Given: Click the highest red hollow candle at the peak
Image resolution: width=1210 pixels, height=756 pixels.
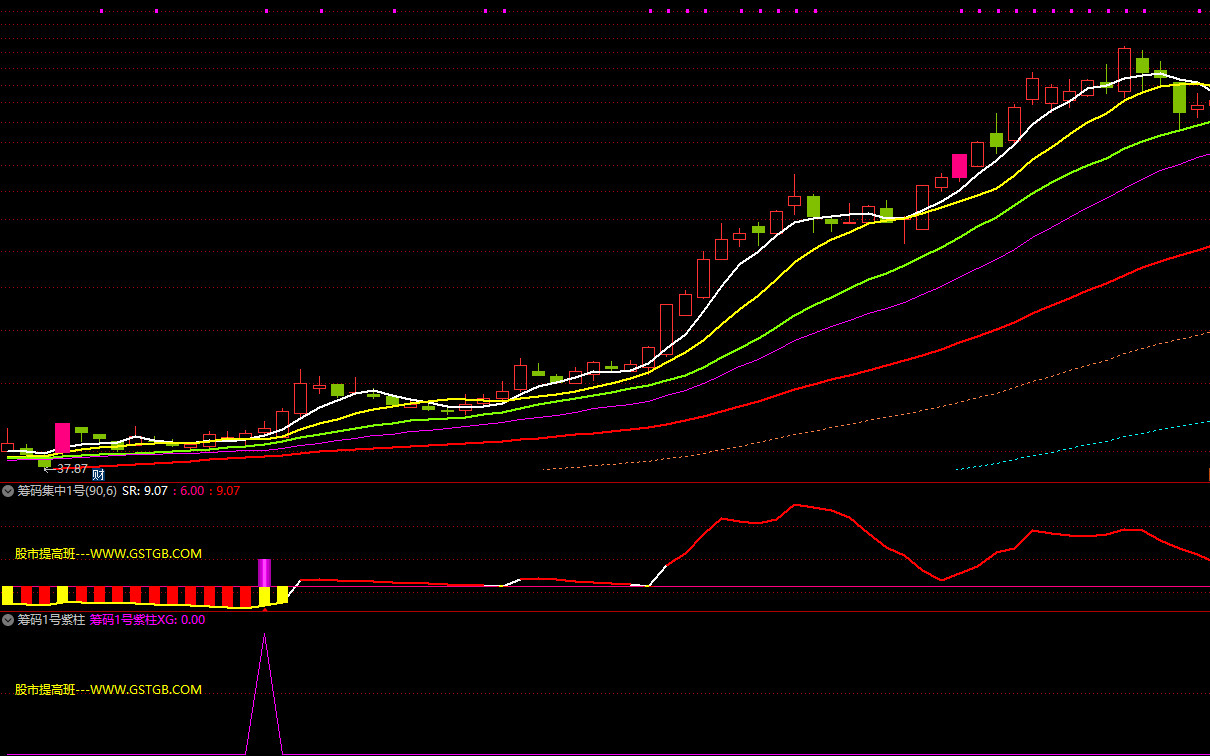Looking at the screenshot, I should point(1124,69).
